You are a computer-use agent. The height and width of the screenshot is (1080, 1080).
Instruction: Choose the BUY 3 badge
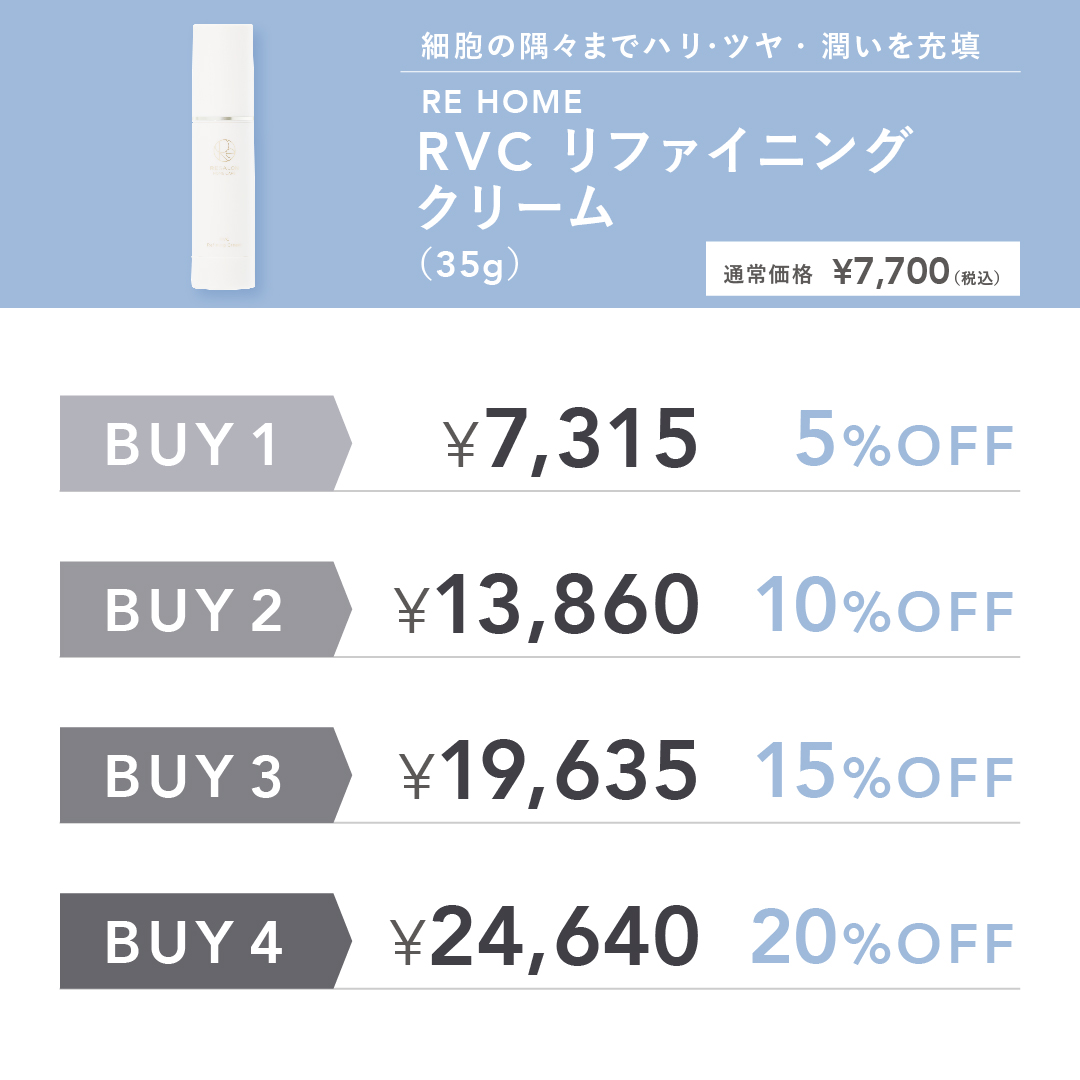(x=197, y=776)
